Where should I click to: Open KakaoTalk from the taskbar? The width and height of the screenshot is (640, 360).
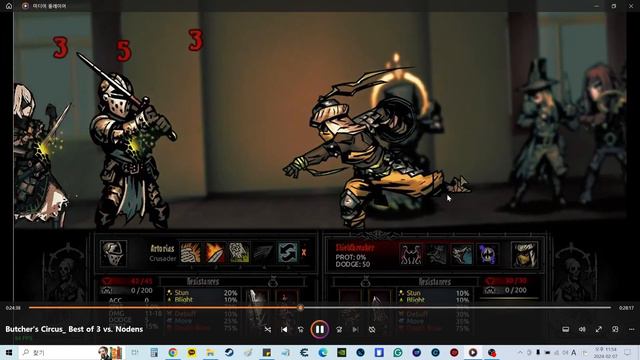(191, 352)
